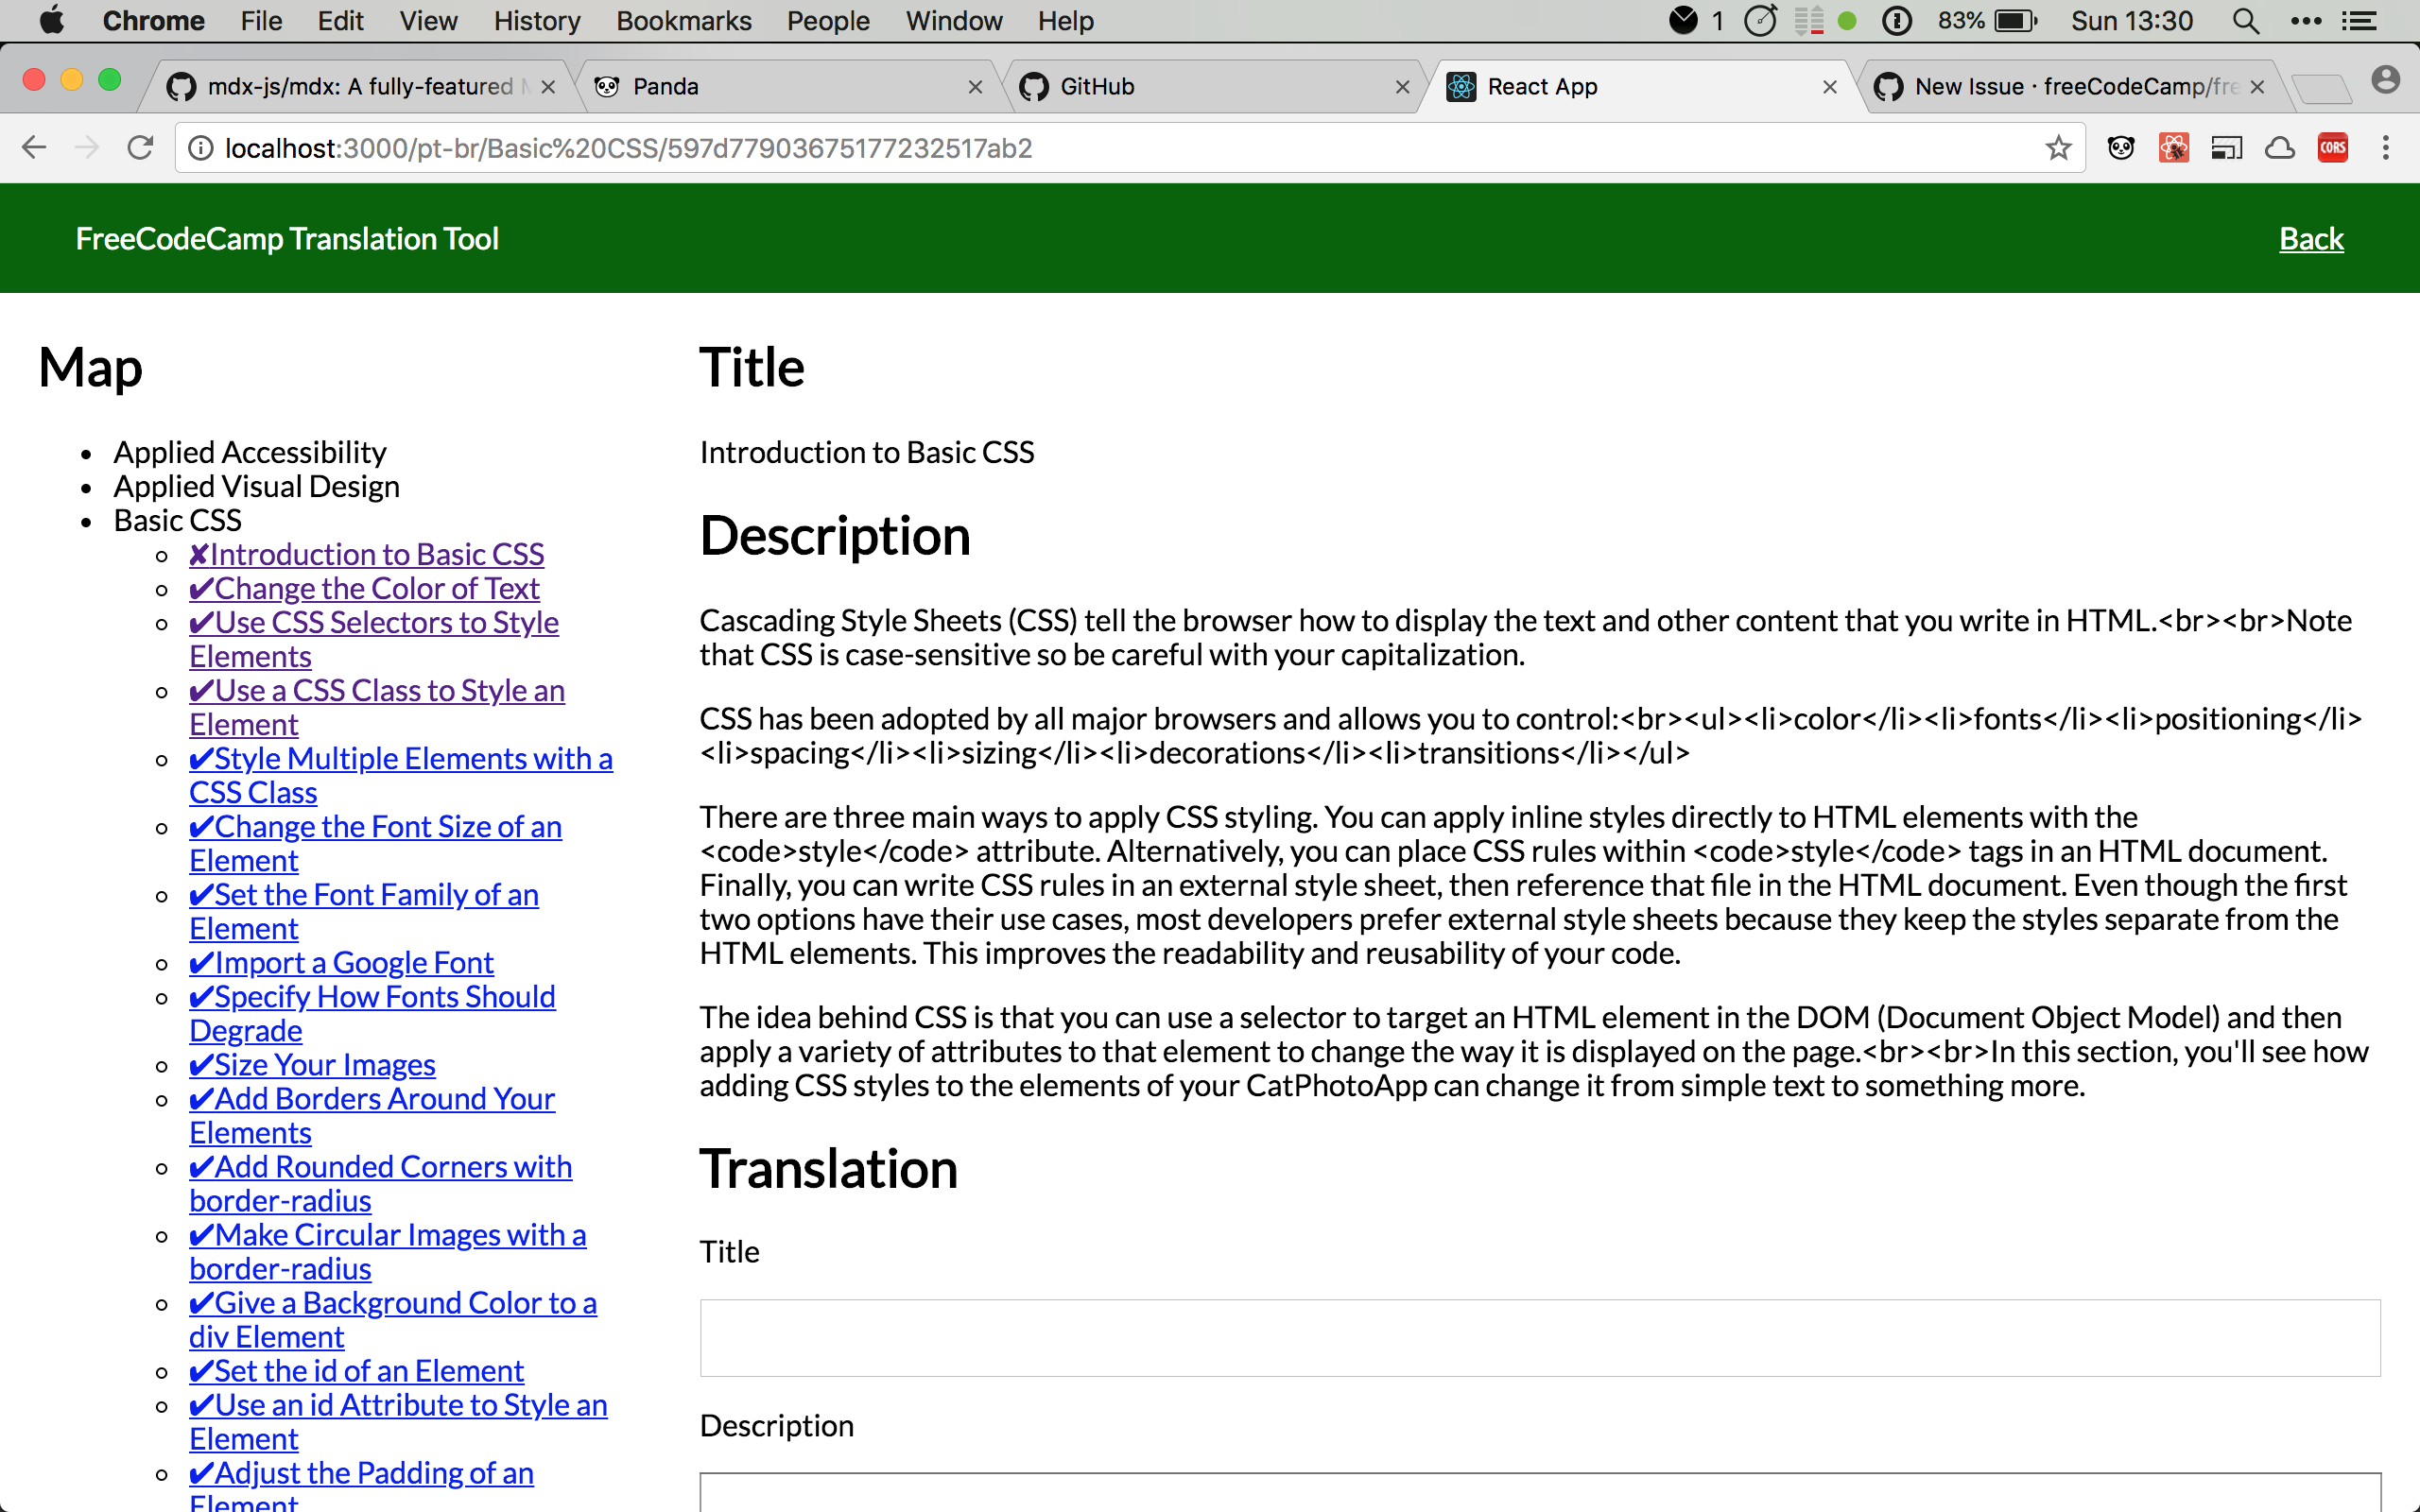Click the browser forward arrow
Image resolution: width=2420 pixels, height=1512 pixels.
tap(87, 148)
